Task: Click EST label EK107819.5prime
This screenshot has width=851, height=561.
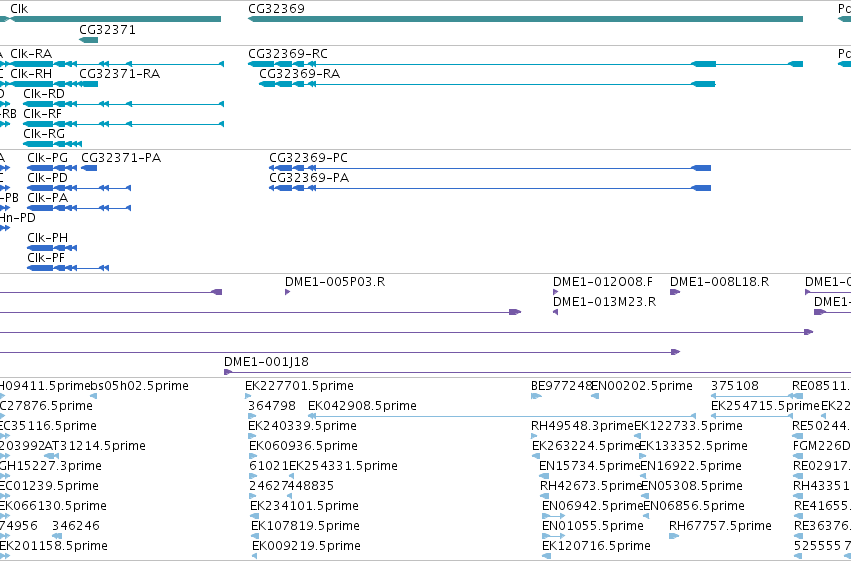Action: 306,526
